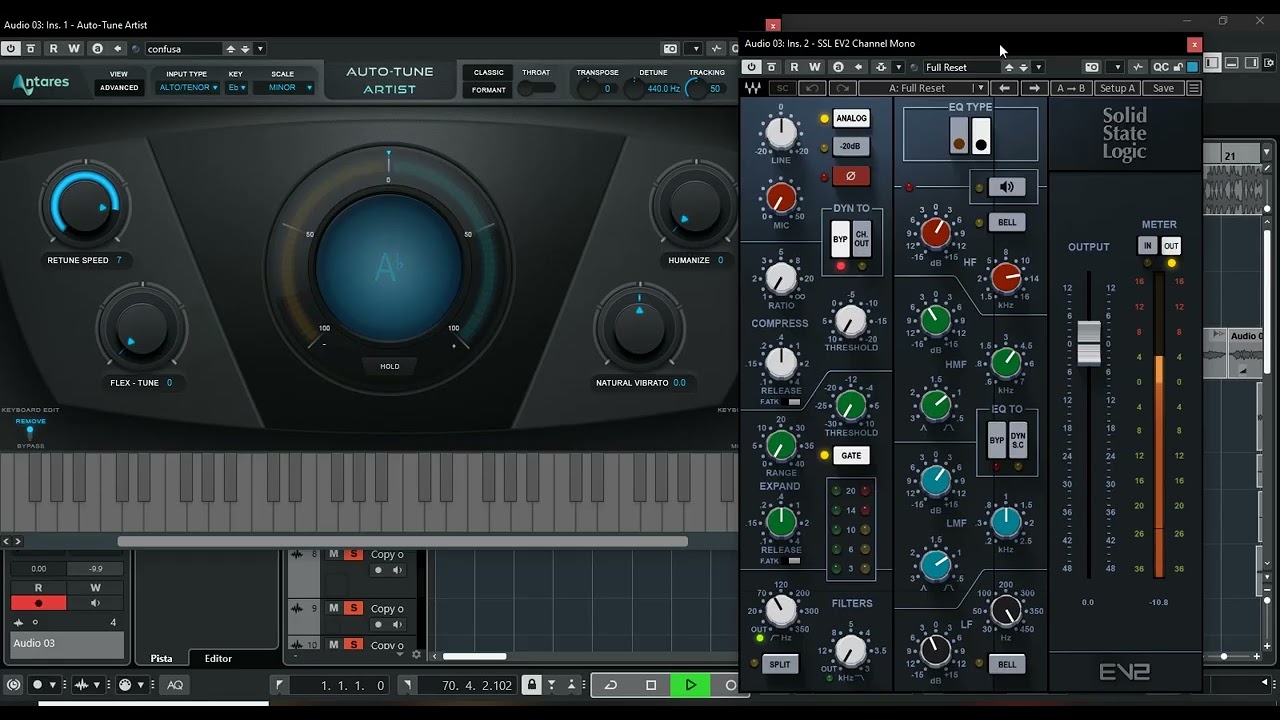Click the Retune Speed knob
This screenshot has width=1280, height=720.
(x=84, y=207)
